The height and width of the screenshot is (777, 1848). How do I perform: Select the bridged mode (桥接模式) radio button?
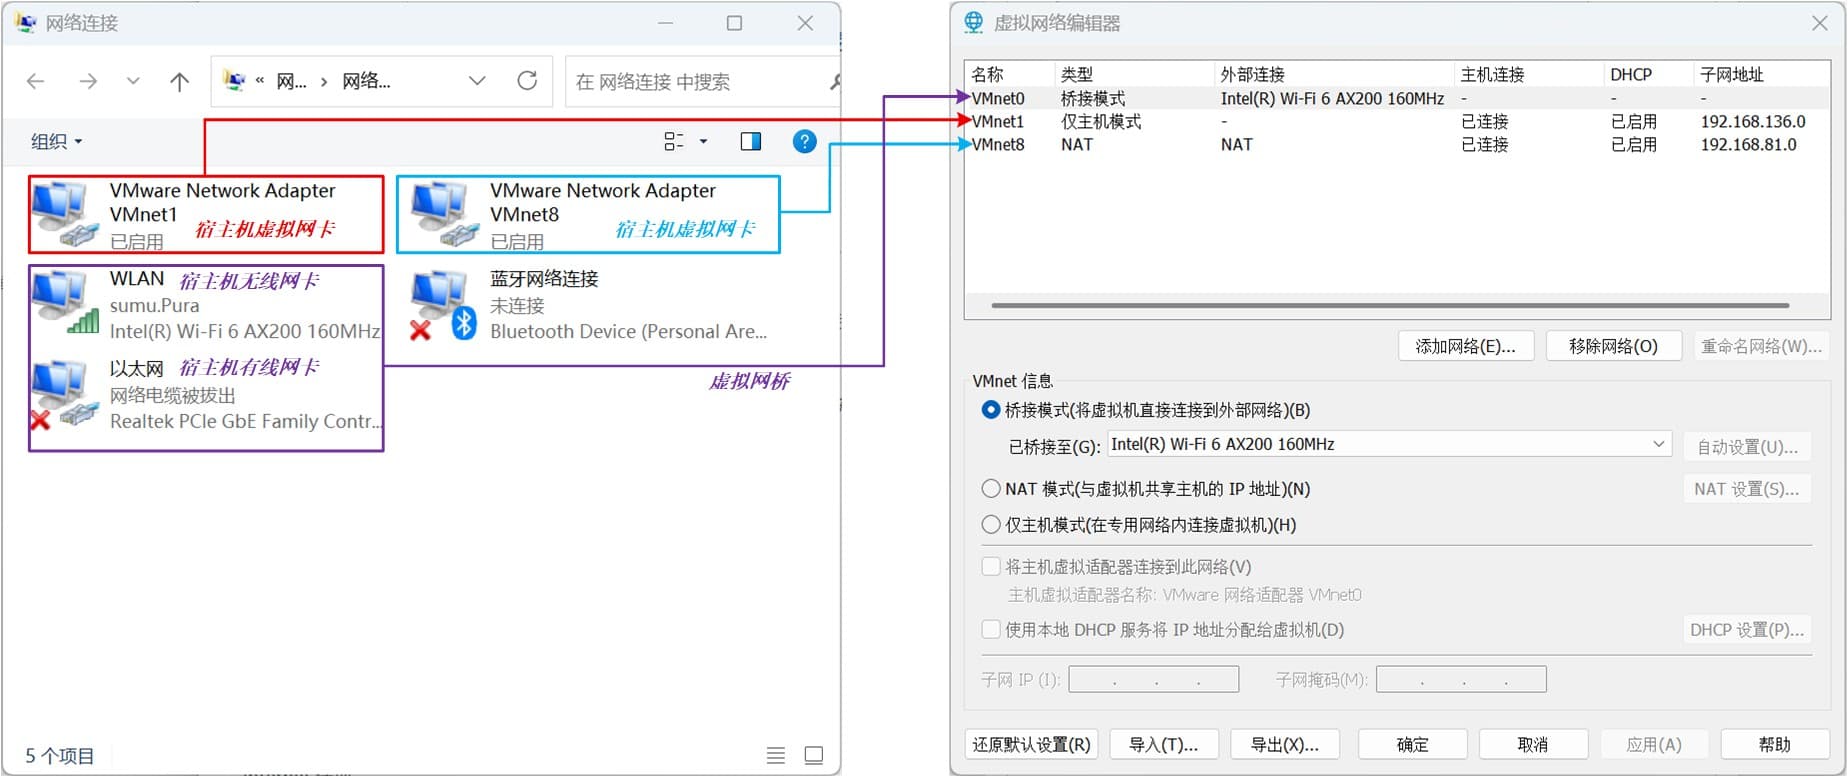(991, 410)
